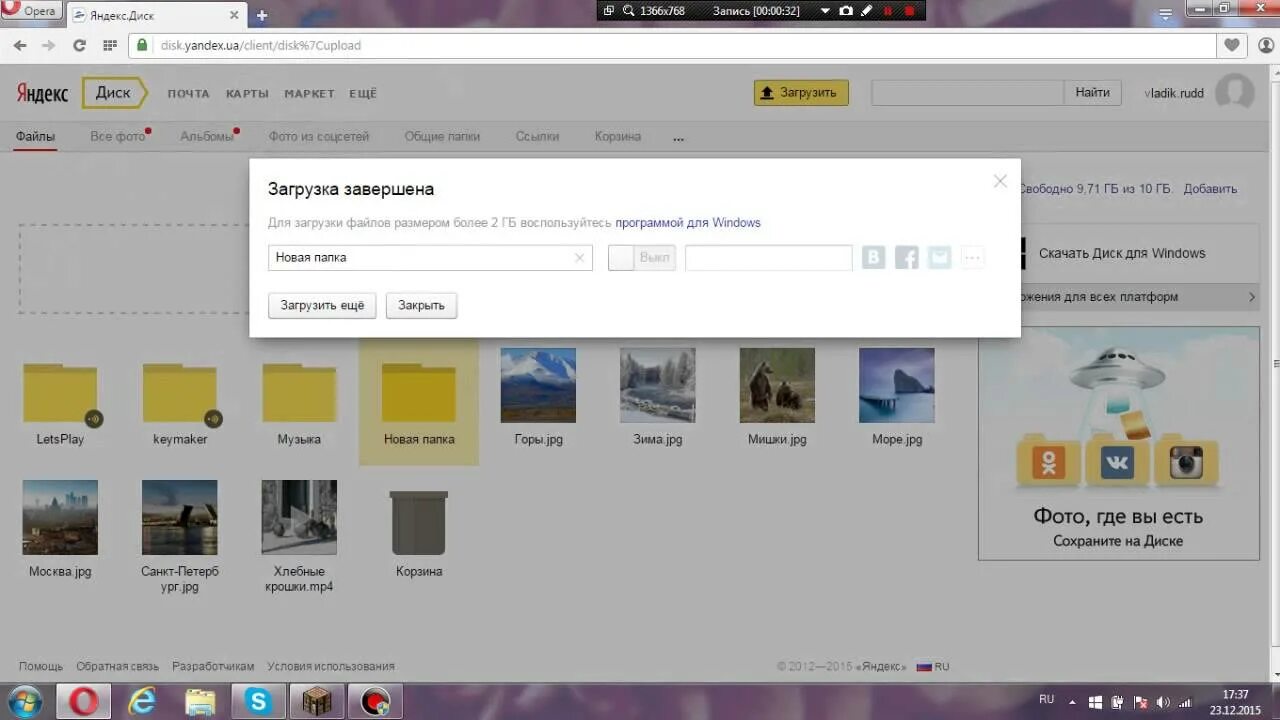Viewport: 1280px width, 720px height.
Task: Open the Условия использования footer link
Action: (x=331, y=666)
